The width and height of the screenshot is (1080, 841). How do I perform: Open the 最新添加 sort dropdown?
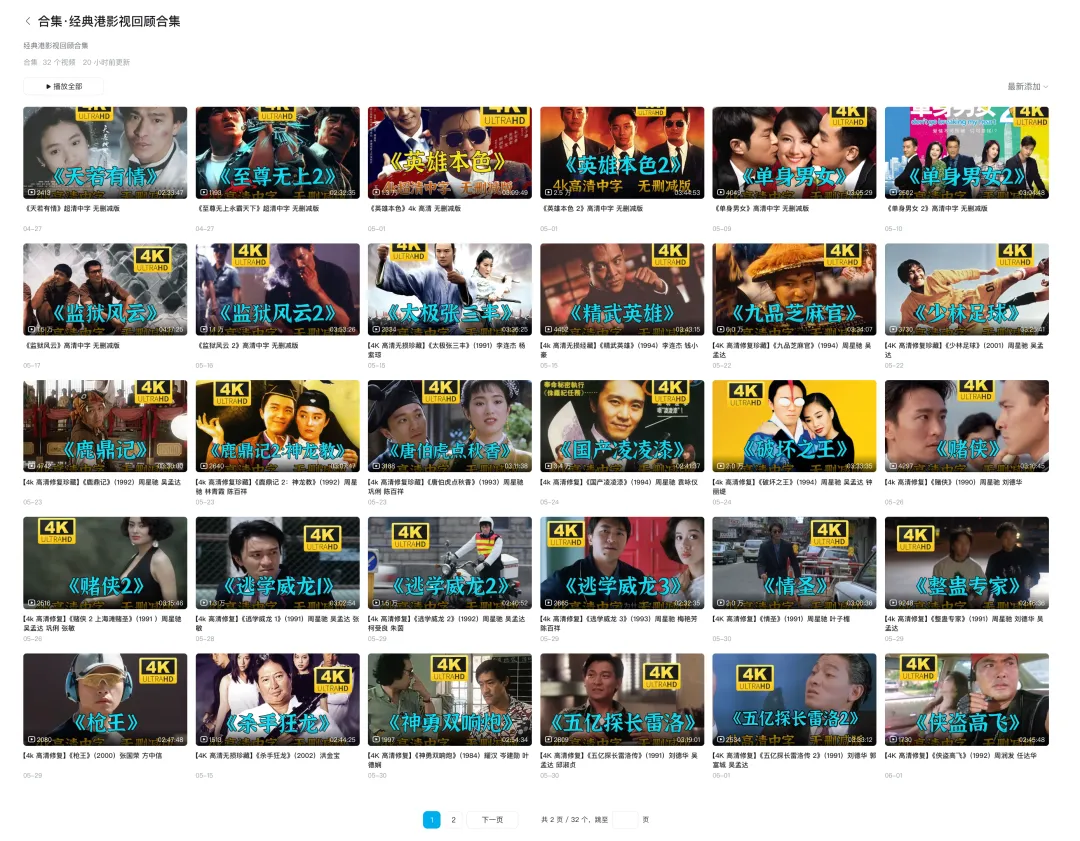pyautogui.click(x=1028, y=87)
